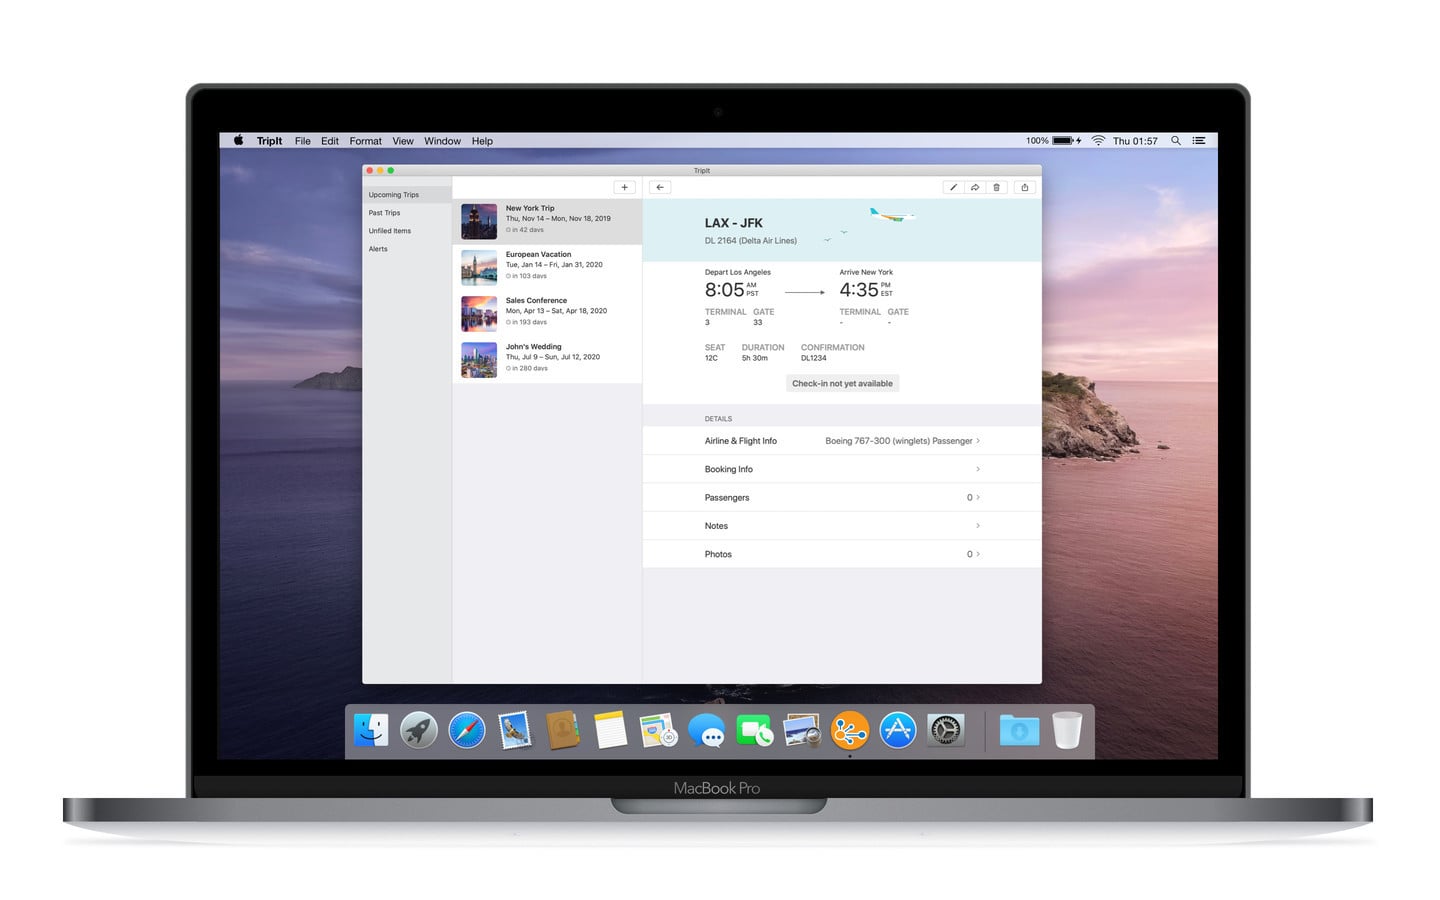Screen dimensions: 1440x900
Task: Add a new trip with the plus icon
Action: tap(624, 187)
